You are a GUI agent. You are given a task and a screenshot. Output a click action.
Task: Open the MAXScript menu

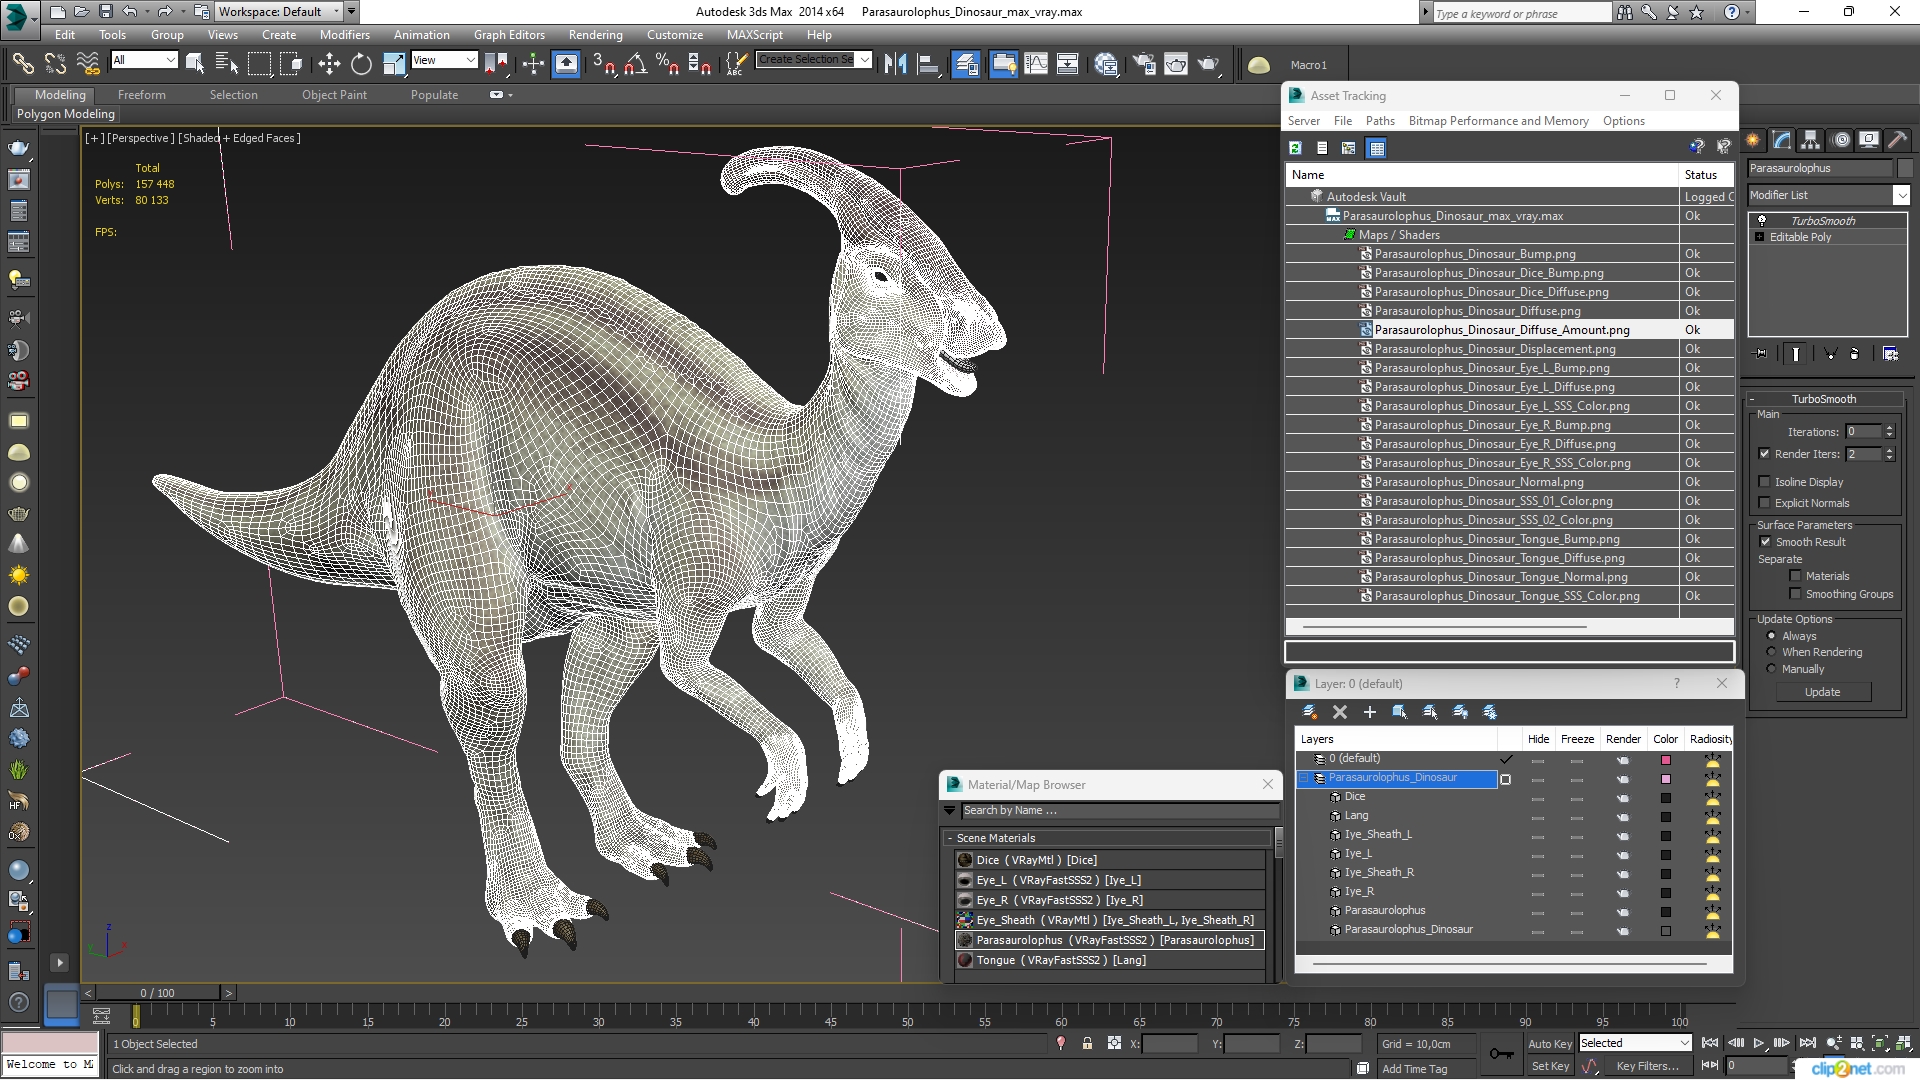754,34
